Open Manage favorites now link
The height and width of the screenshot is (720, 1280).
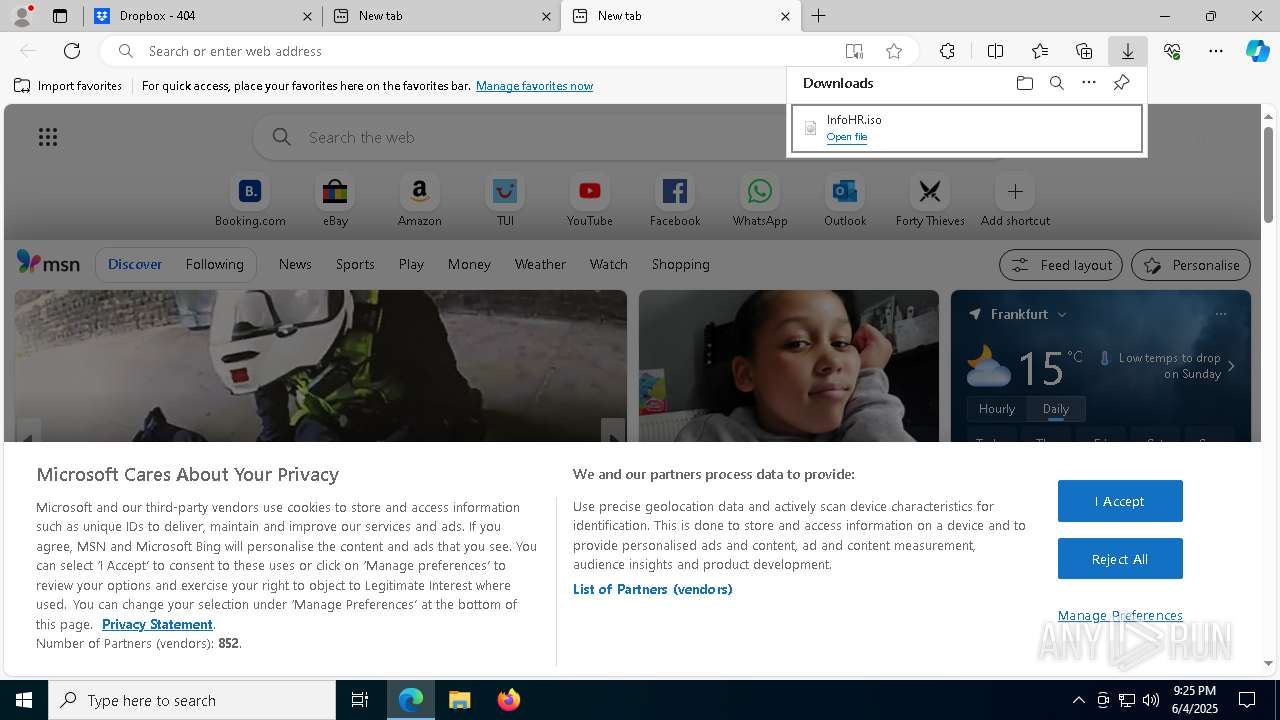pos(534,86)
